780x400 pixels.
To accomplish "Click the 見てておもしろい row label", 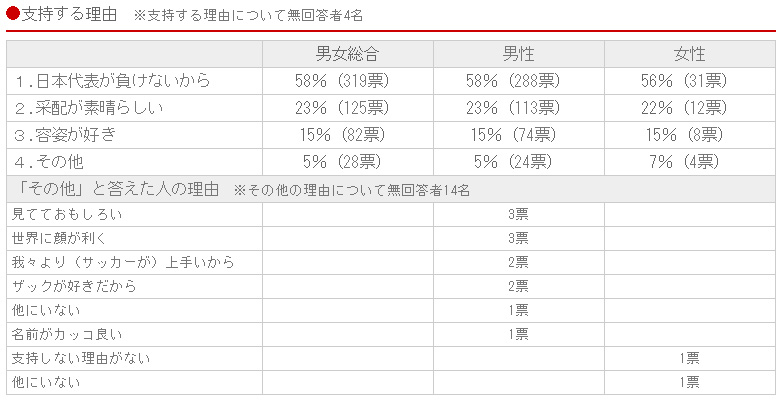I will point(67,215).
